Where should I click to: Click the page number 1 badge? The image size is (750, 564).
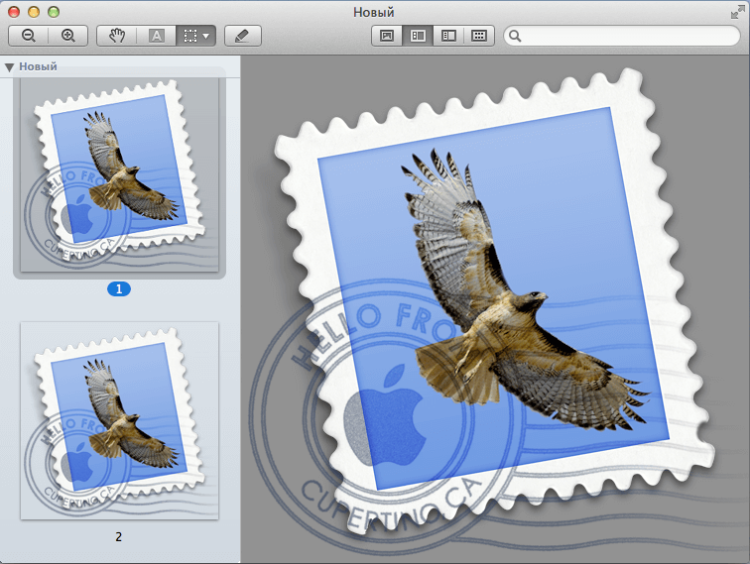(119, 289)
